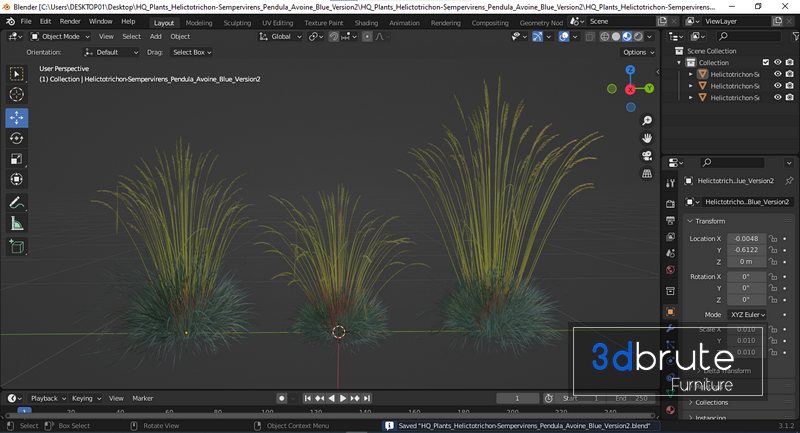800x433 pixels.
Task: Pin the properties editor context
Action: pyautogui.click(x=789, y=181)
